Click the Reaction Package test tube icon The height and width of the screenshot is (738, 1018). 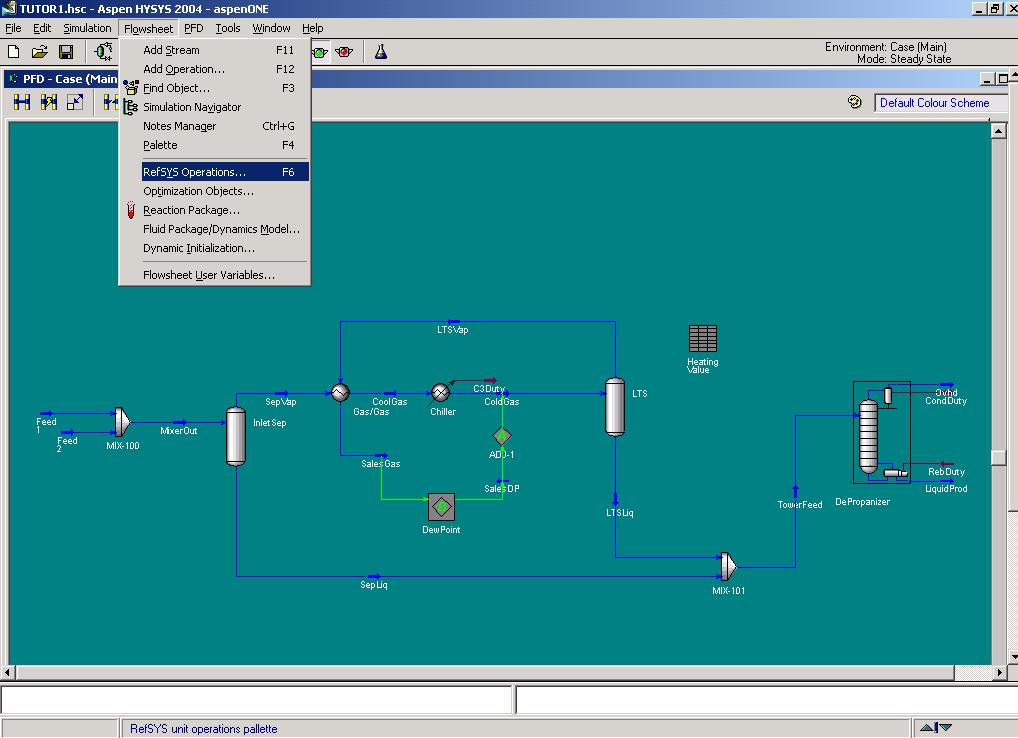click(x=130, y=210)
